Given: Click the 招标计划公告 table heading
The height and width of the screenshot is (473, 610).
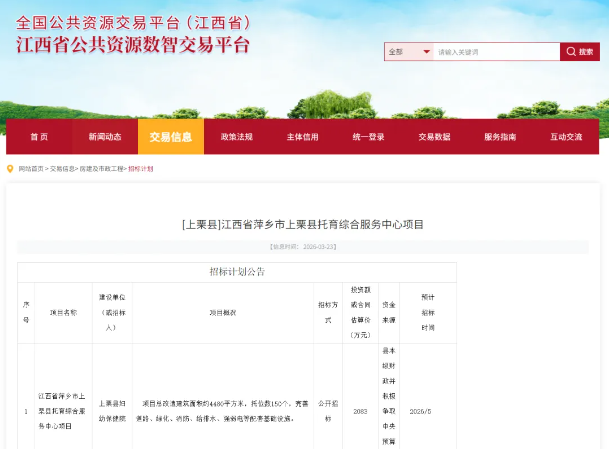Looking at the screenshot, I should tap(237, 272).
